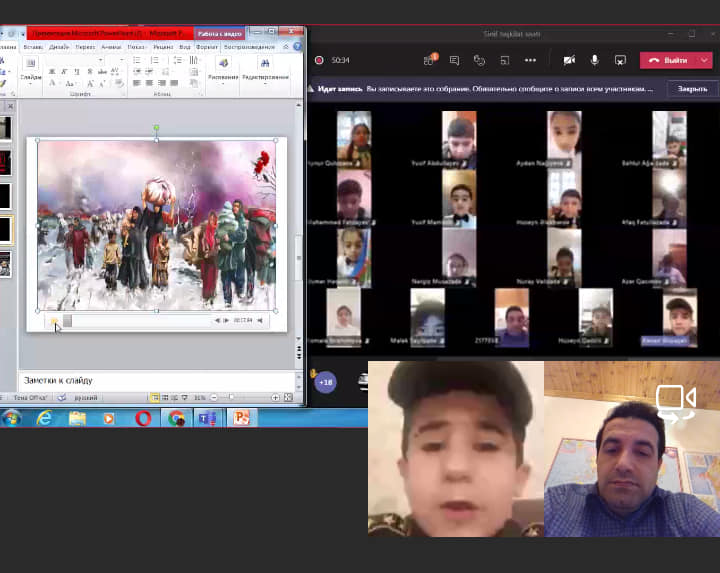720x573 pixels.
Task: Open the +18 more participants badge
Action: [326, 382]
